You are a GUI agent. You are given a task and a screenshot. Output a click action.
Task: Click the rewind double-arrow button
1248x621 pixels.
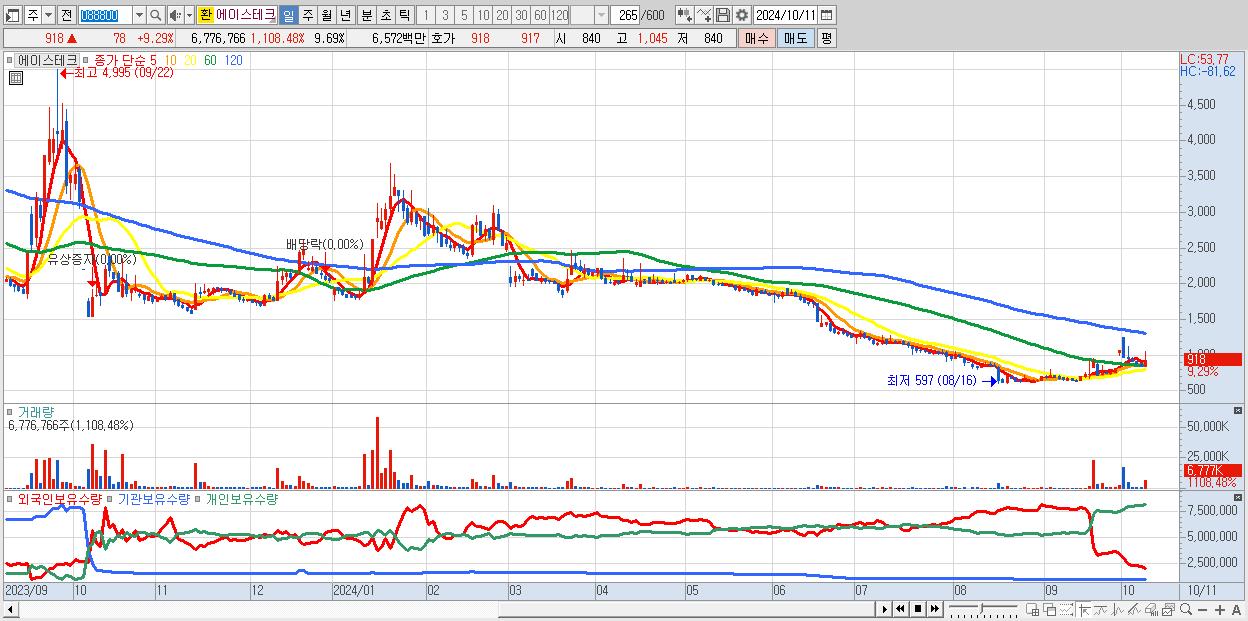[900, 609]
